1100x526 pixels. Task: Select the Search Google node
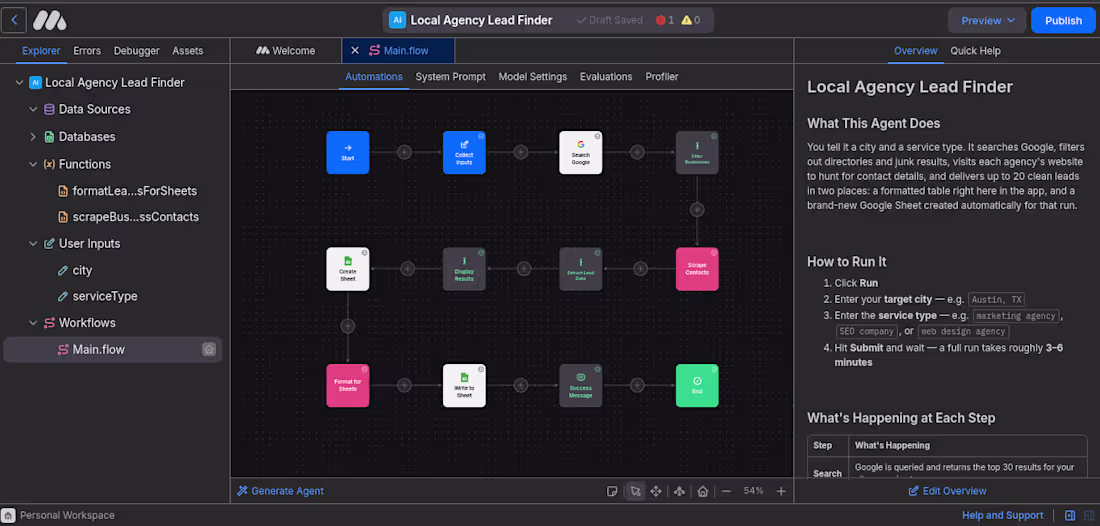point(580,152)
